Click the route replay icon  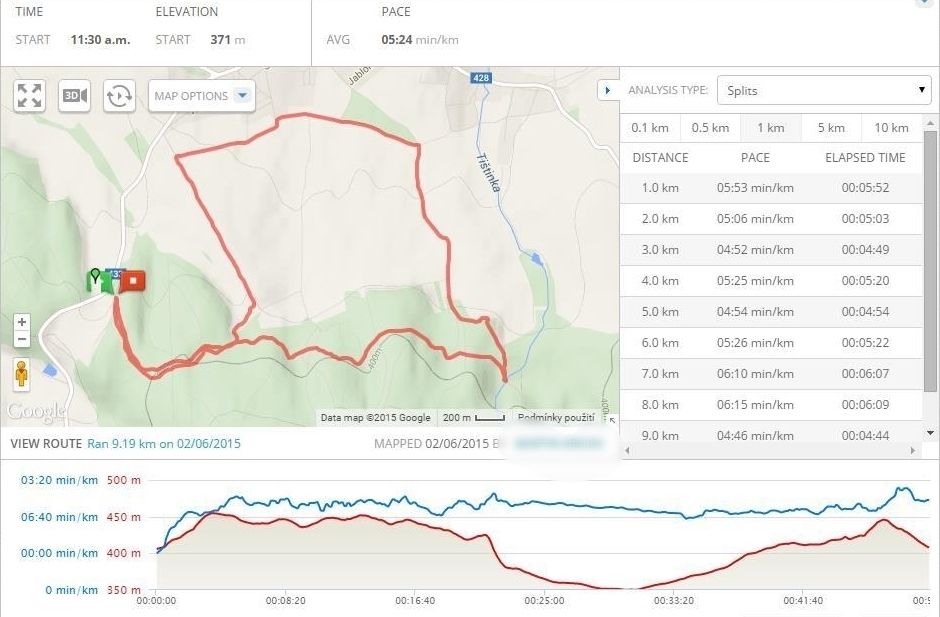[x=119, y=96]
